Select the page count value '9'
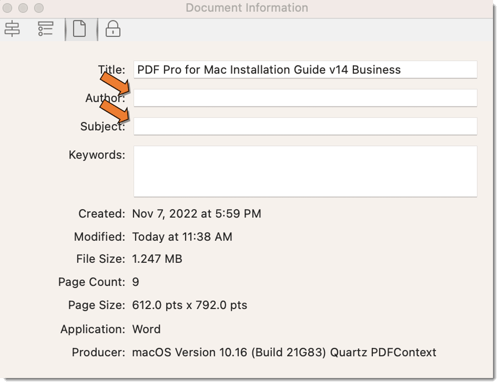Image resolution: width=500 pixels, height=385 pixels. tap(136, 282)
